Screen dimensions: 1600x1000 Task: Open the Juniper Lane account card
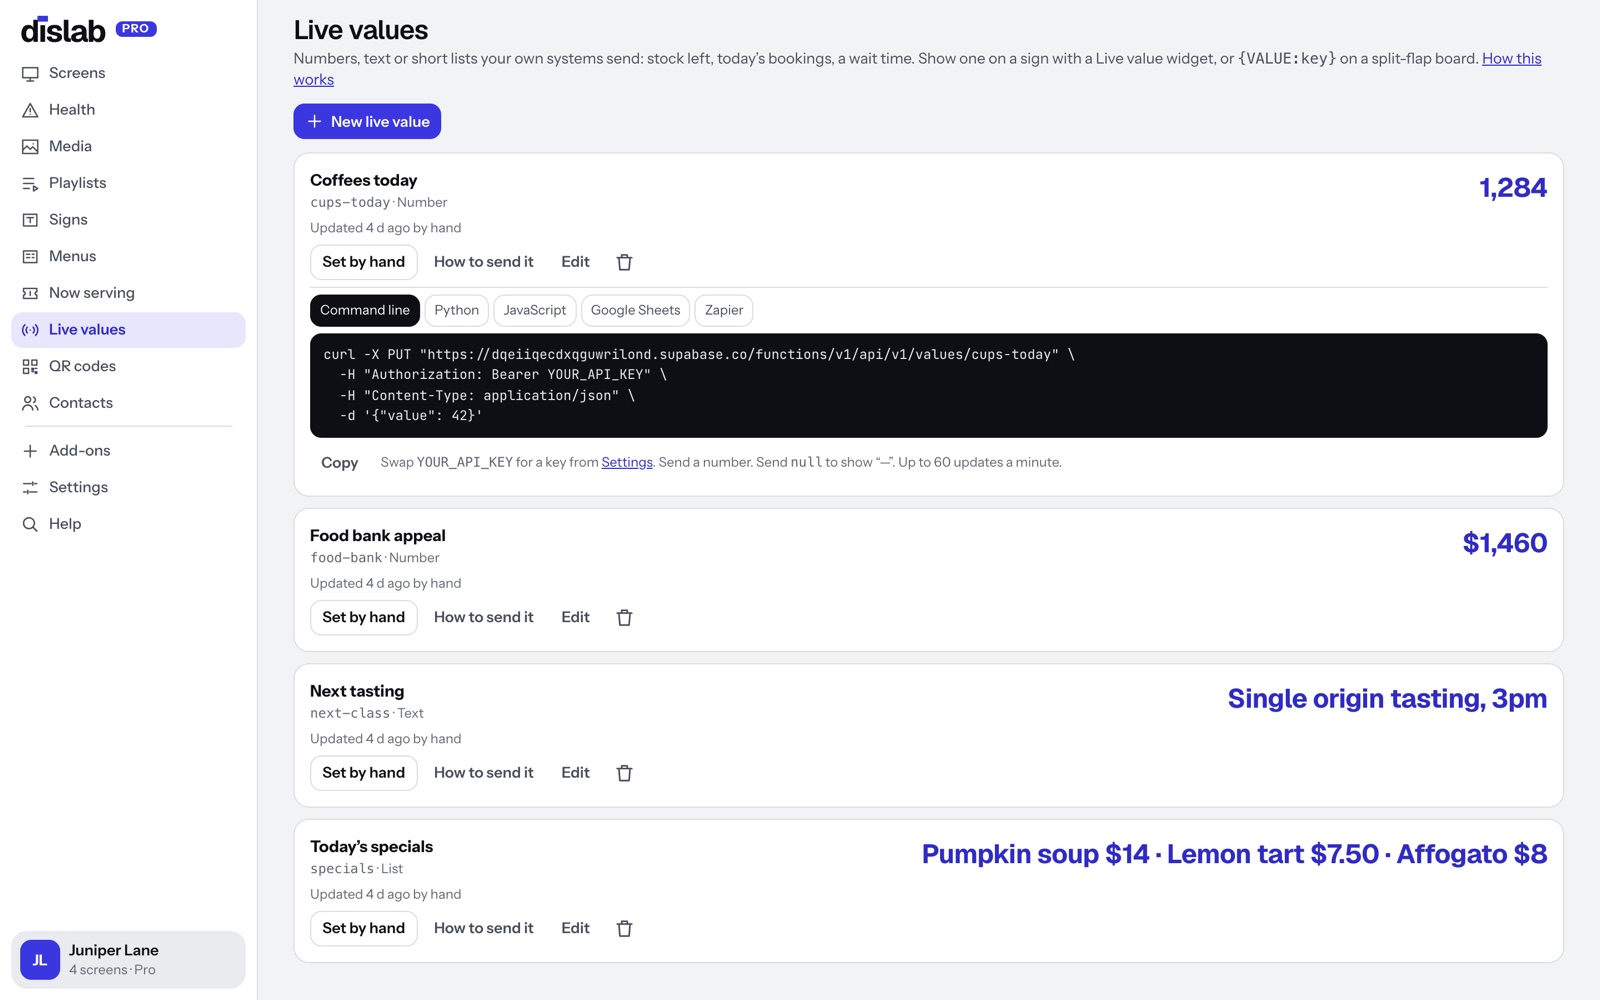128,960
